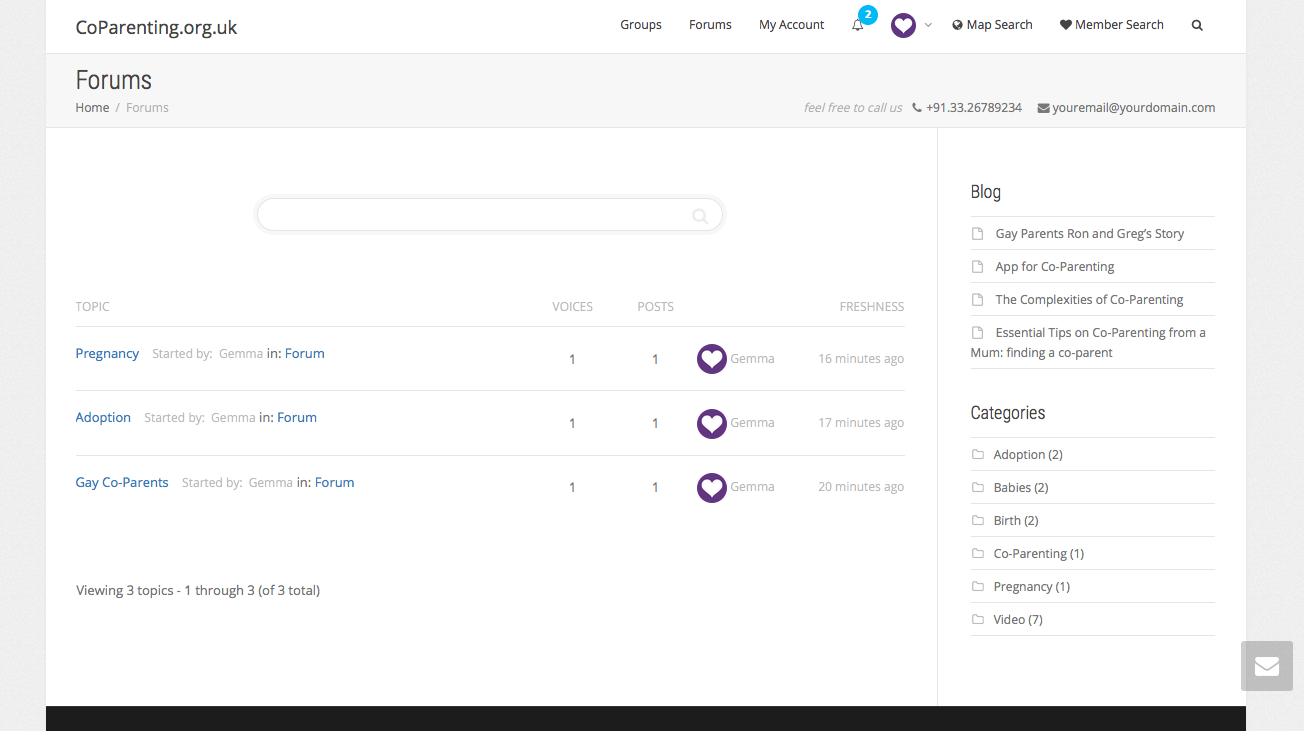Open Member Search page
This screenshot has width=1304, height=731.
coord(1112,25)
